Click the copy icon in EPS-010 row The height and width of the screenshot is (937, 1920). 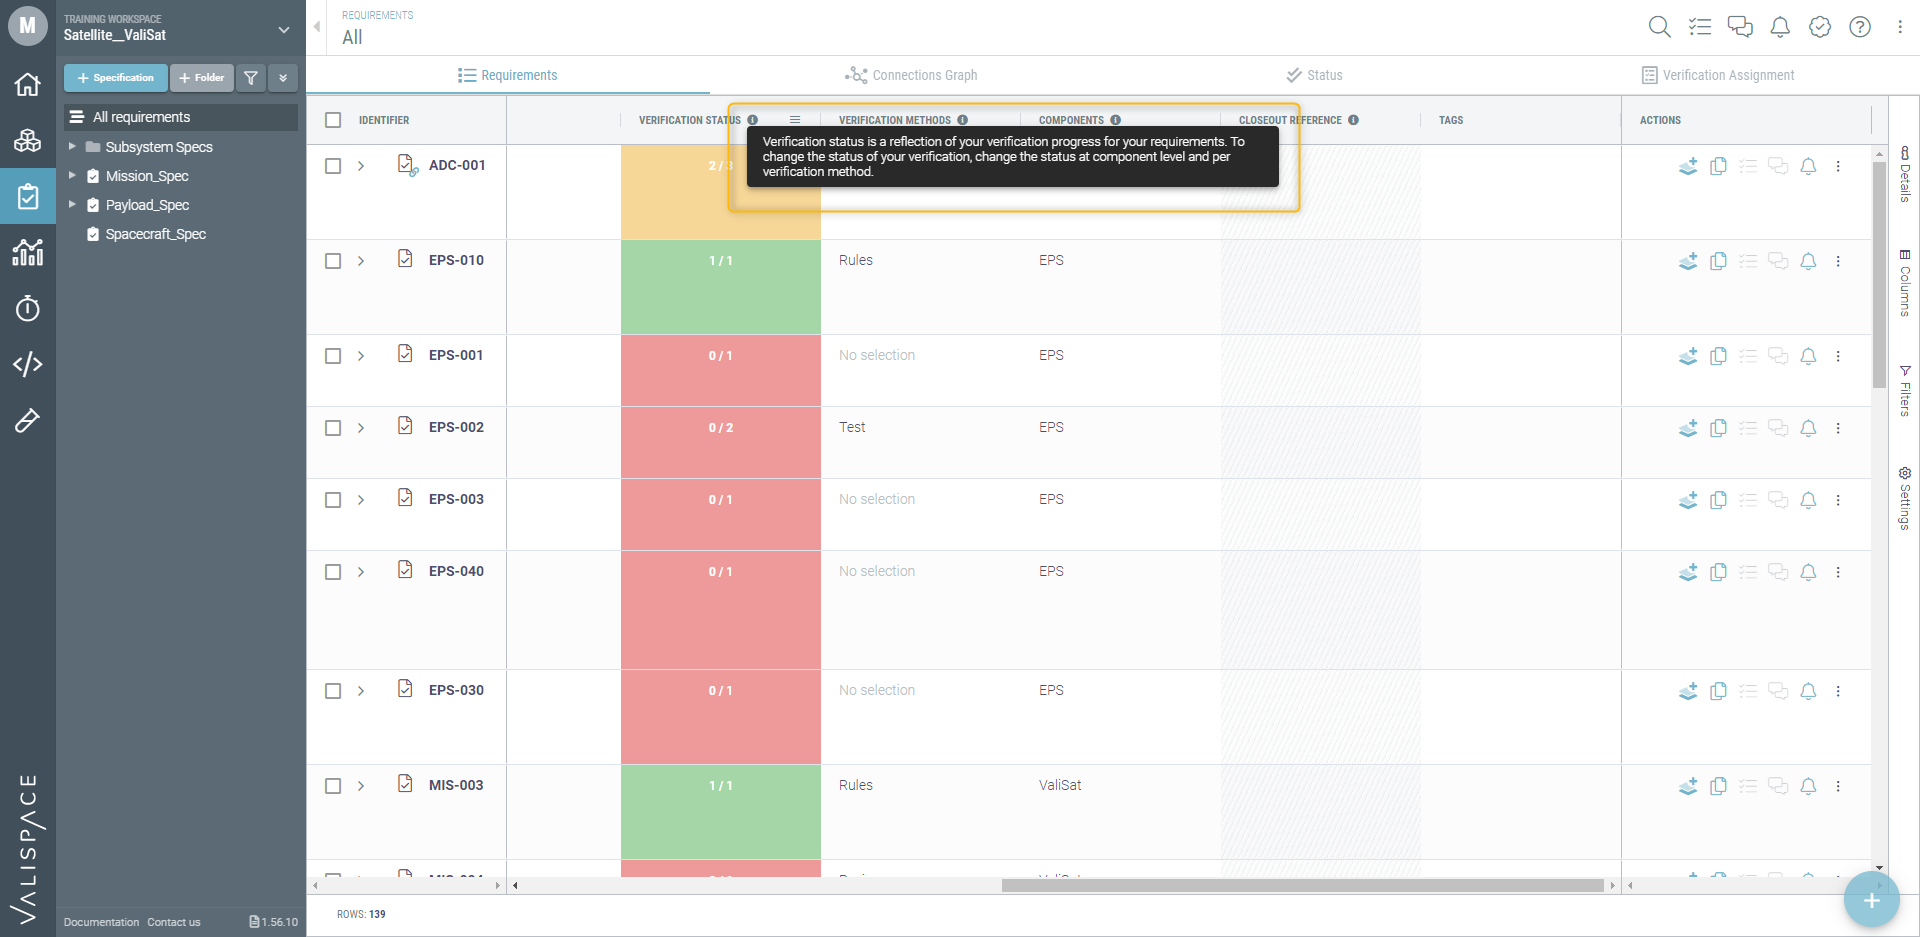pos(1718,261)
